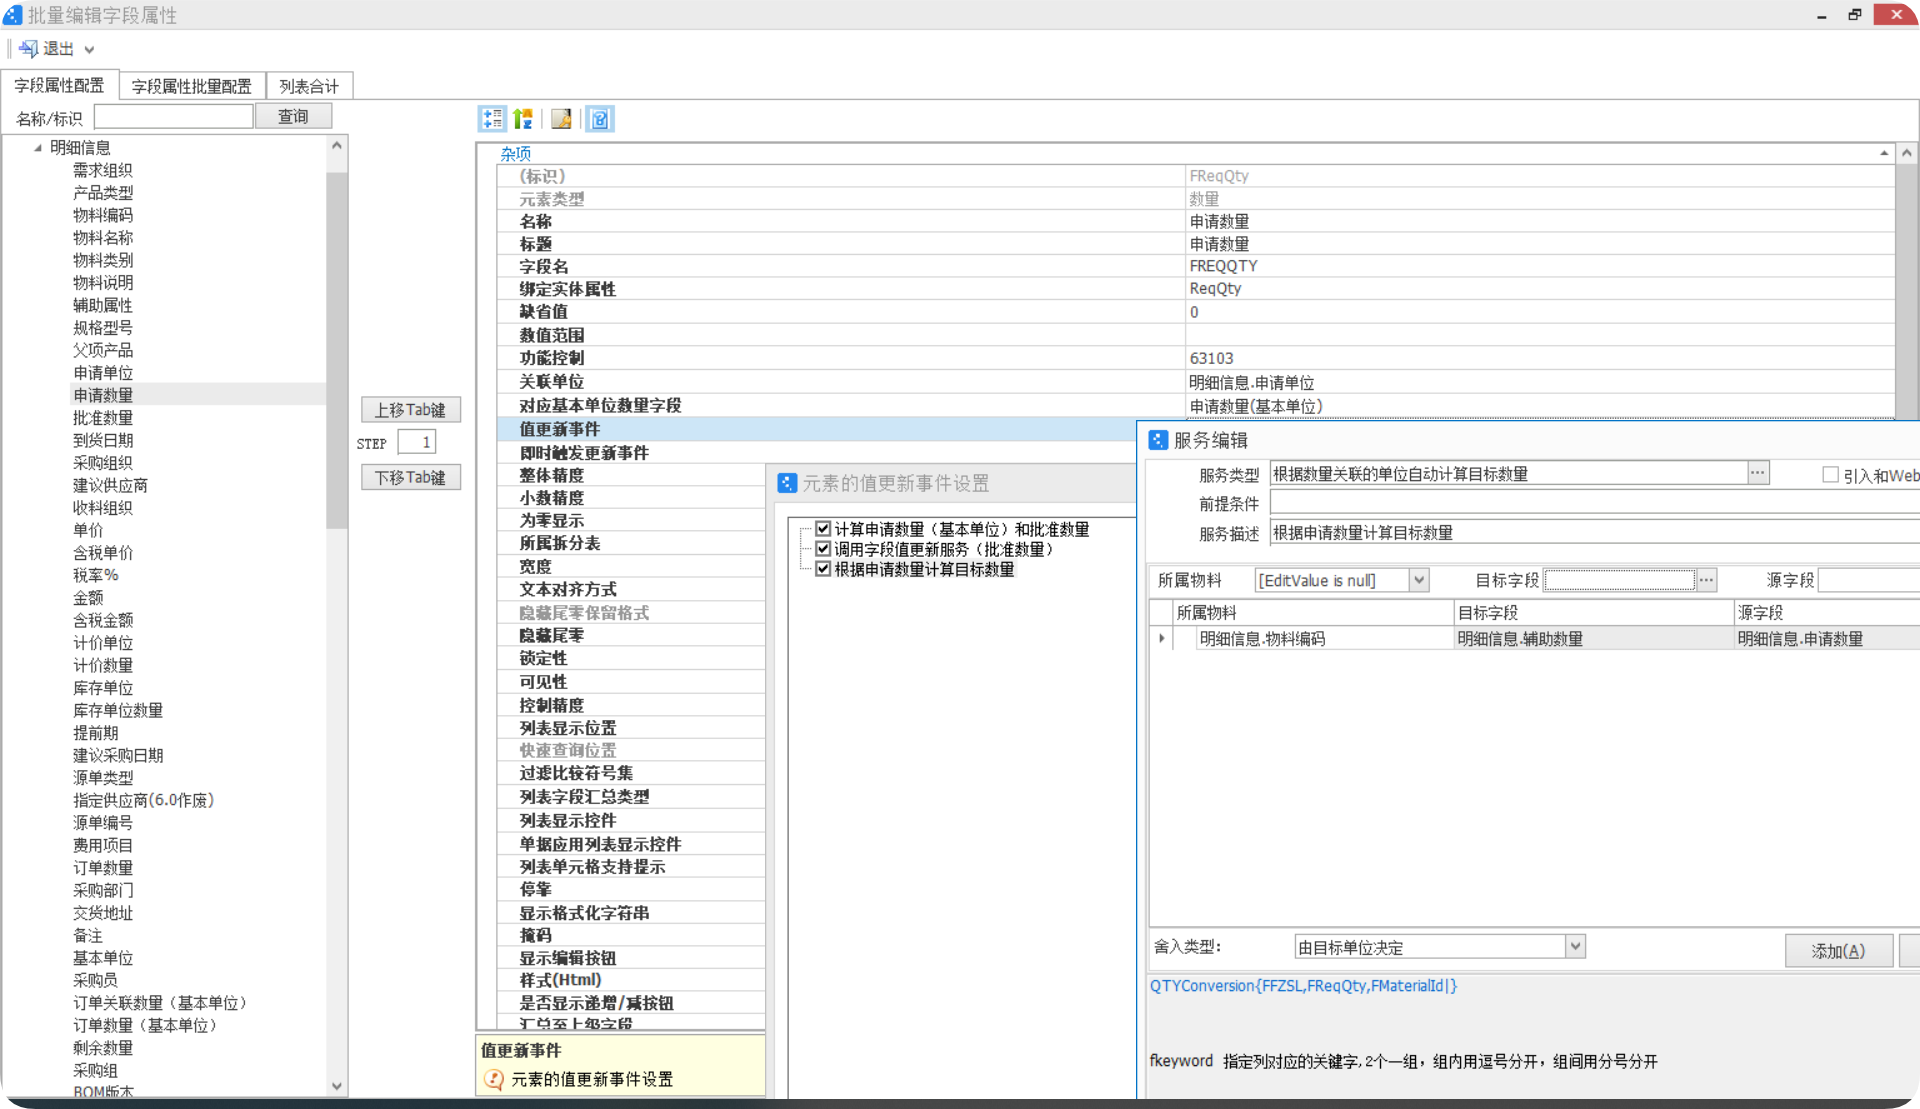Select the 即时触发更新事件 property row
The image size is (1920, 1109).
[x=816, y=453]
